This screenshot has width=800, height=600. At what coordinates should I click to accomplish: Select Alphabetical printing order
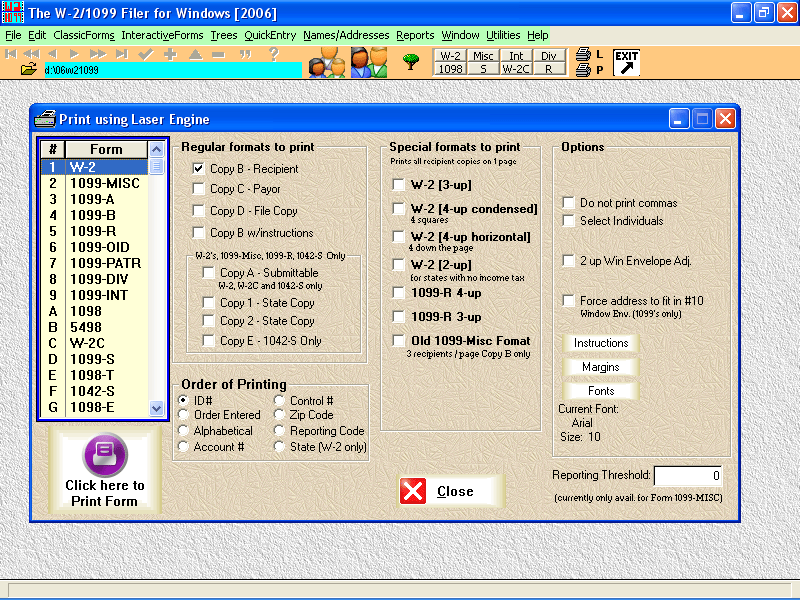(183, 431)
